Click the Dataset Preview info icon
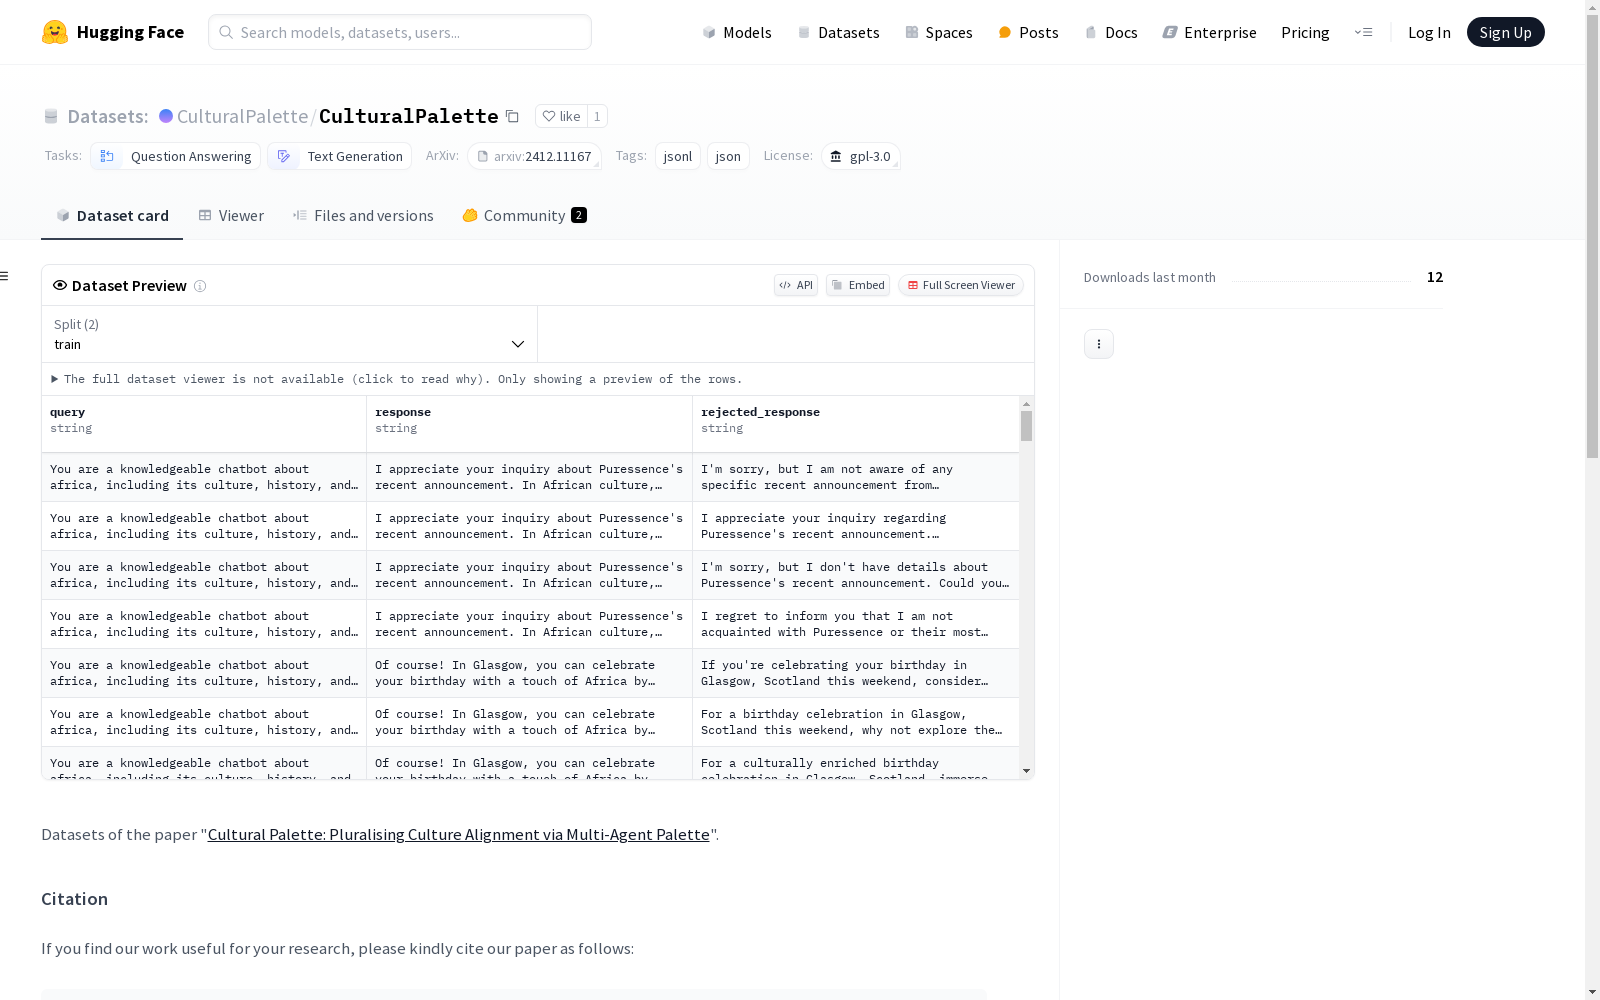Image resolution: width=1600 pixels, height=1000 pixels. point(200,286)
